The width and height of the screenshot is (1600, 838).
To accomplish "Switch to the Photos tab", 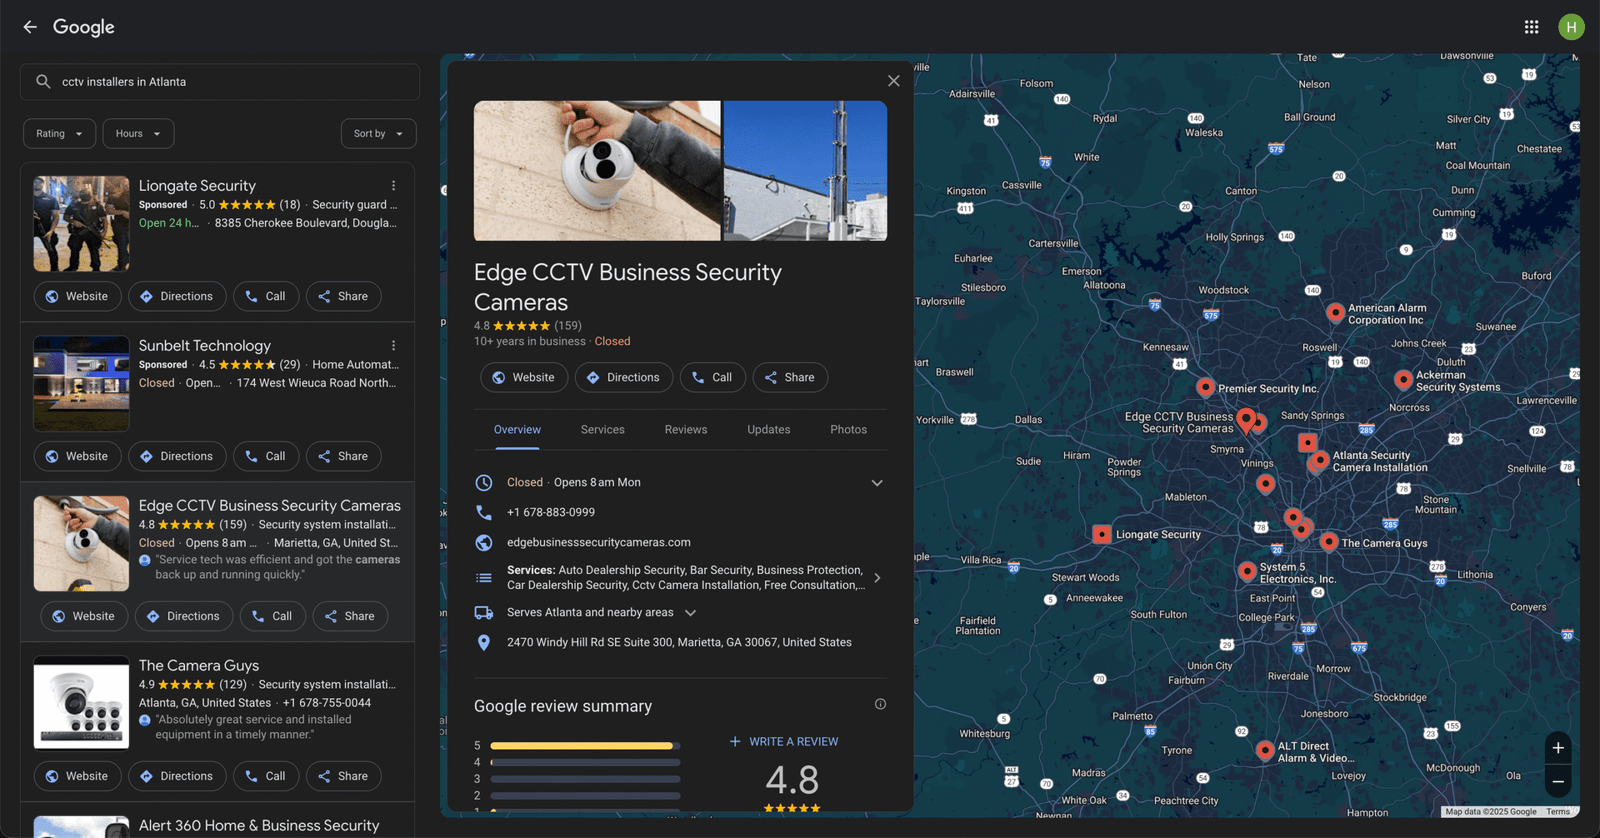I will click(x=848, y=430).
